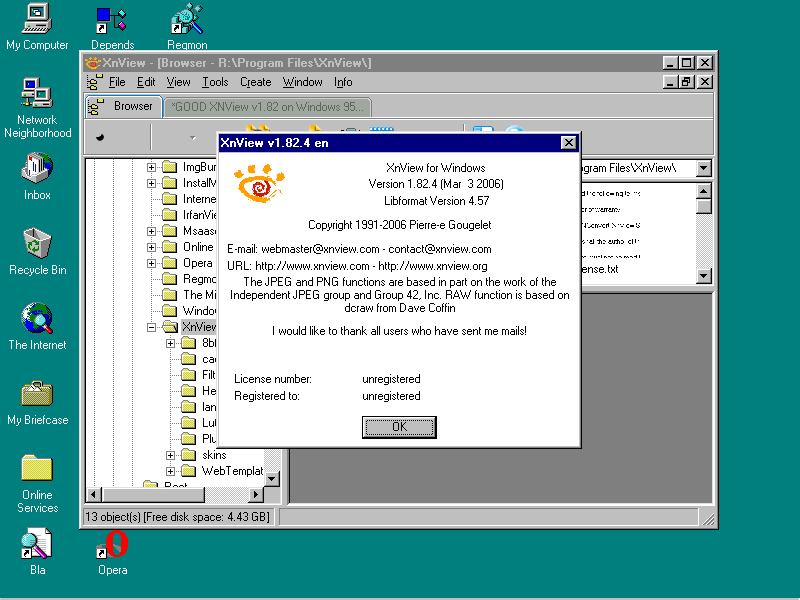
Task: Open The Internet desktop icon
Action: coord(37,327)
